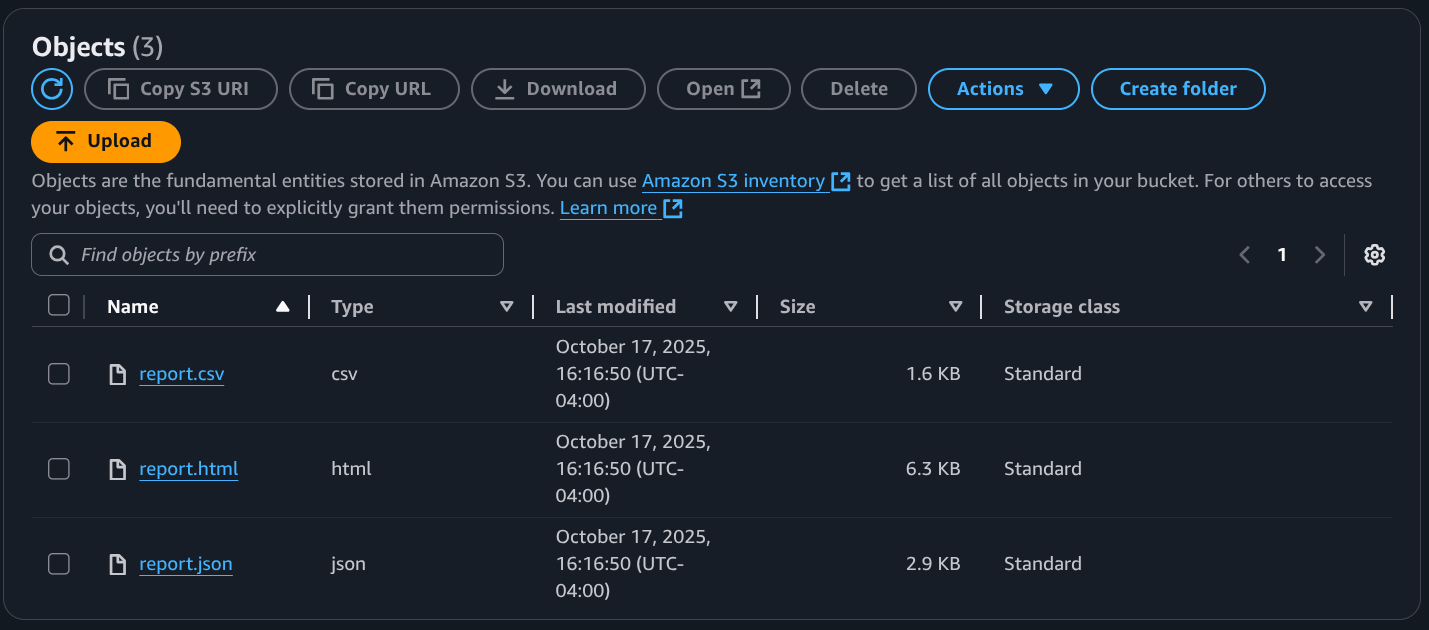The image size is (1429, 630).
Task: Sort by Size column arrow
Action: (955, 307)
